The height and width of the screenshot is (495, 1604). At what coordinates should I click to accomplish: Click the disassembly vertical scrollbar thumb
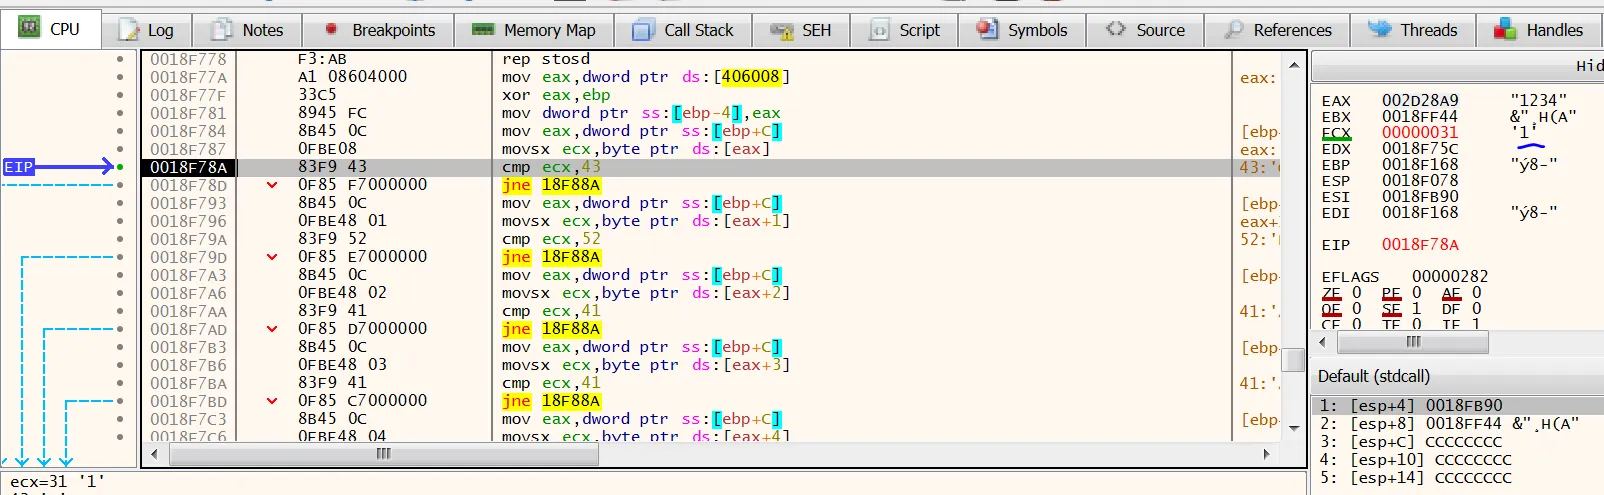(x=1294, y=360)
